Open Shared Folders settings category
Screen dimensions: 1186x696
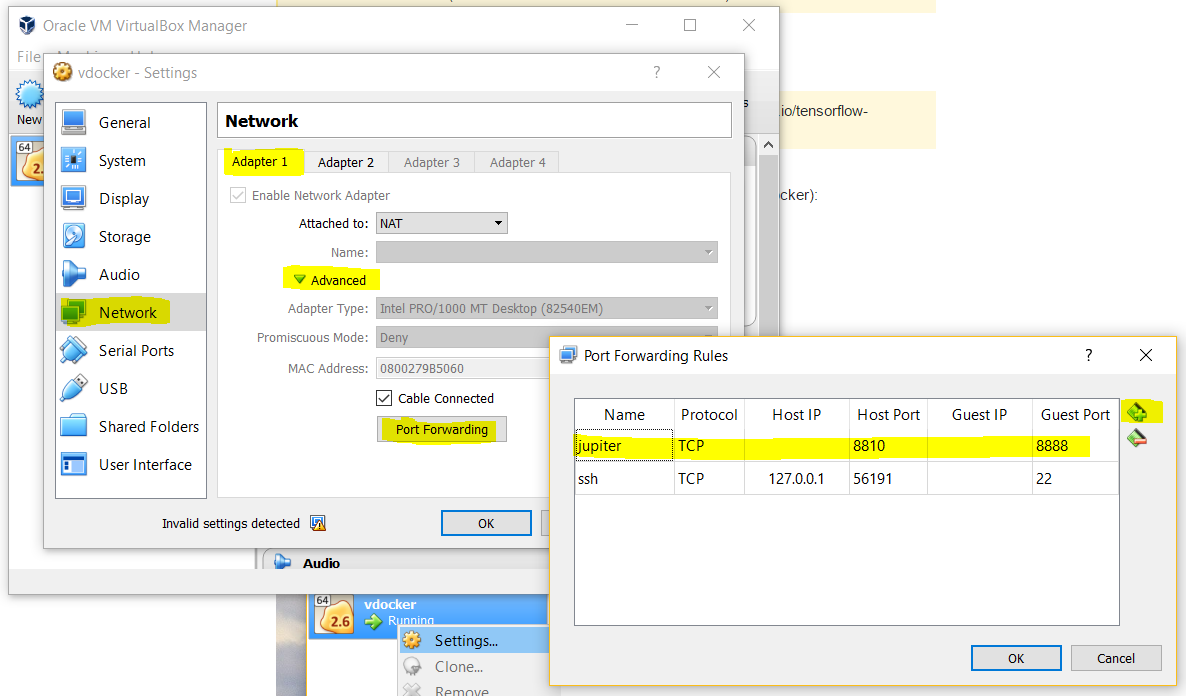pyautogui.click(x=130, y=427)
